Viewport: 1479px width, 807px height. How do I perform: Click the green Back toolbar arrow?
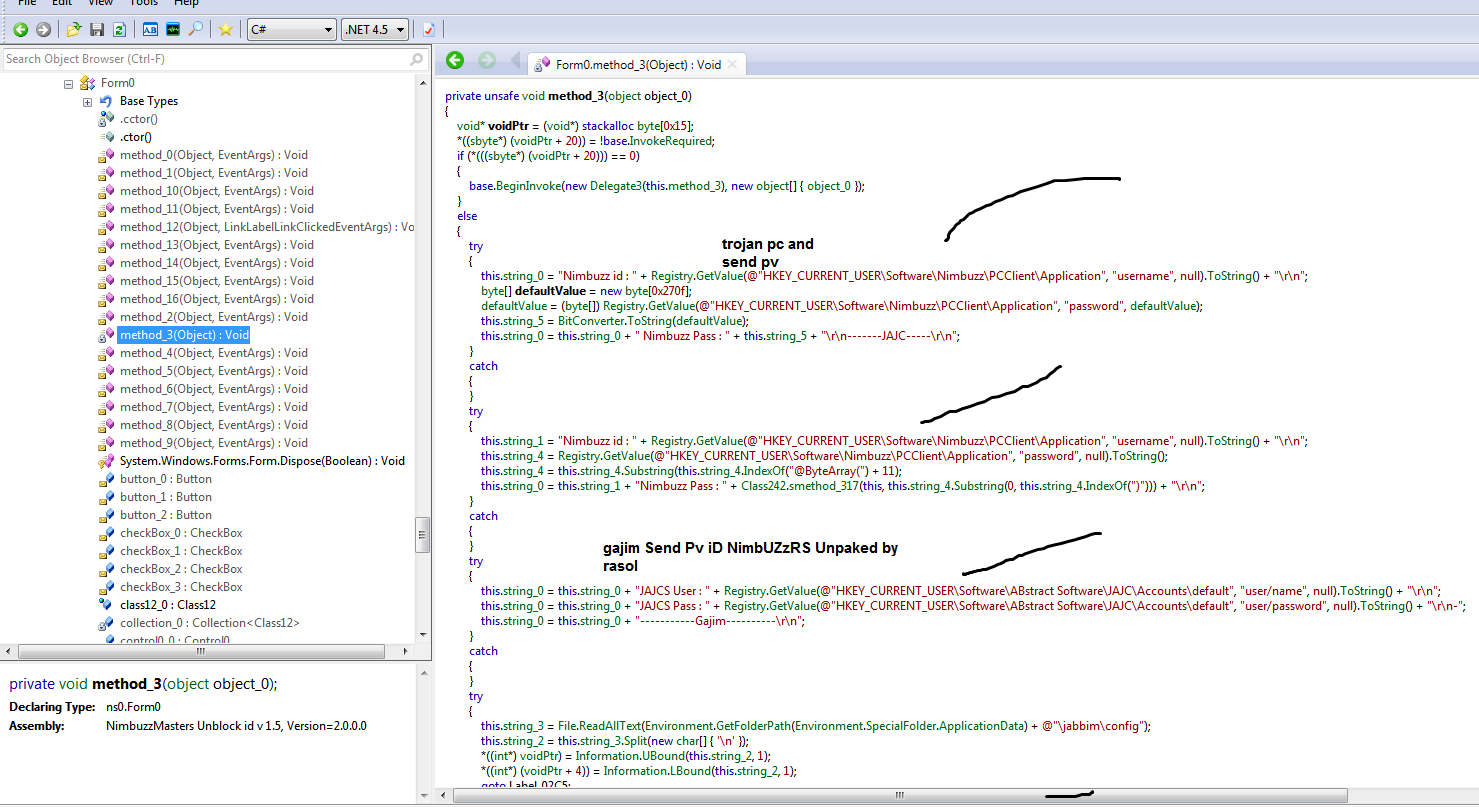(x=19, y=30)
